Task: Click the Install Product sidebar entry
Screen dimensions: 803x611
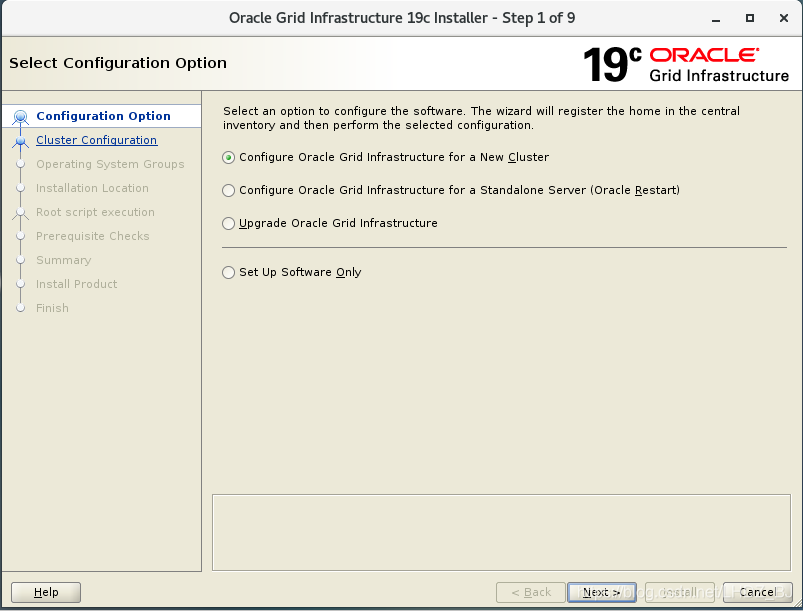Action: point(77,284)
